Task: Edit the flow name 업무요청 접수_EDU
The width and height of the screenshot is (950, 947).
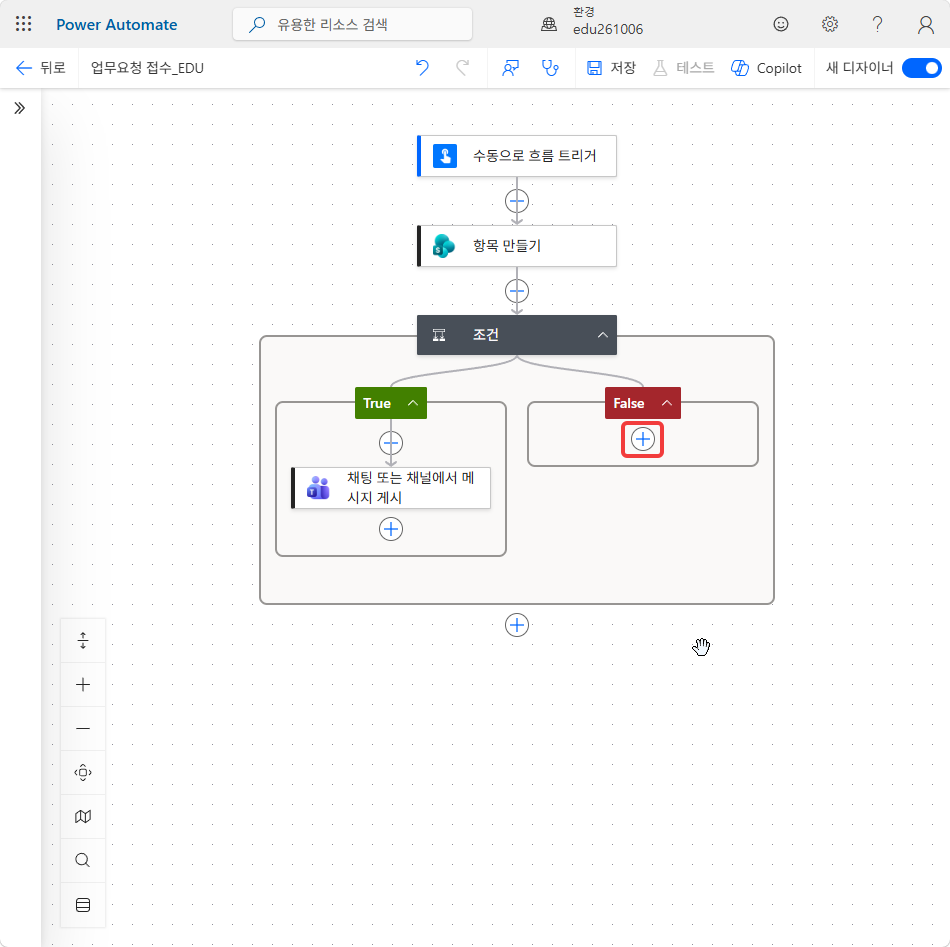Action: (147, 68)
